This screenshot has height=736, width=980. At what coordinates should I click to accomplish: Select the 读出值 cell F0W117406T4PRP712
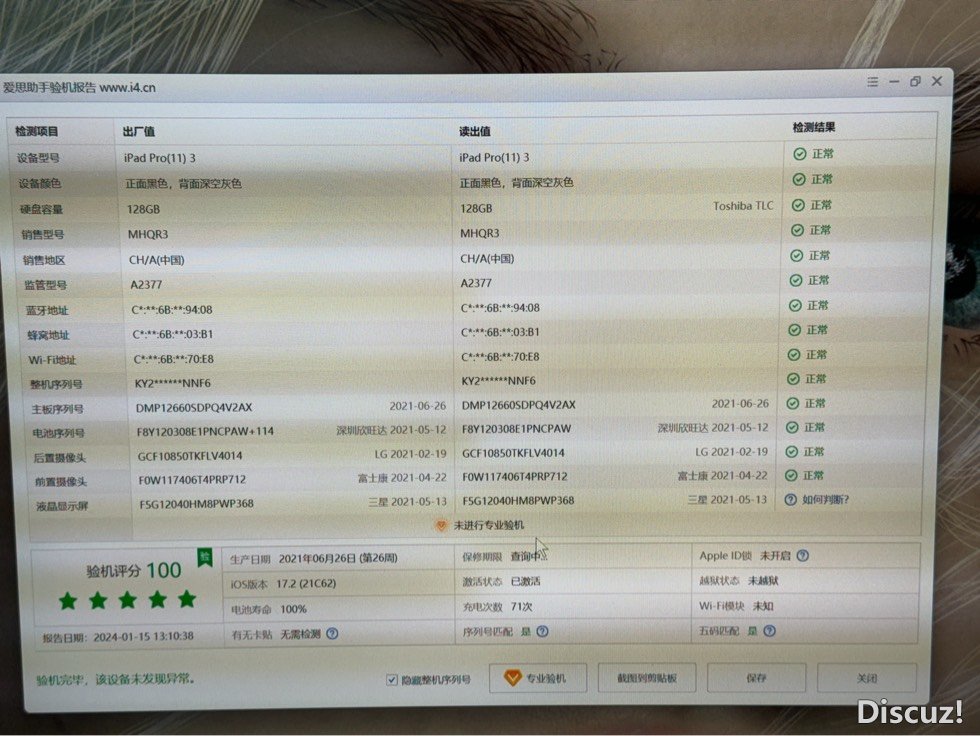(x=515, y=476)
